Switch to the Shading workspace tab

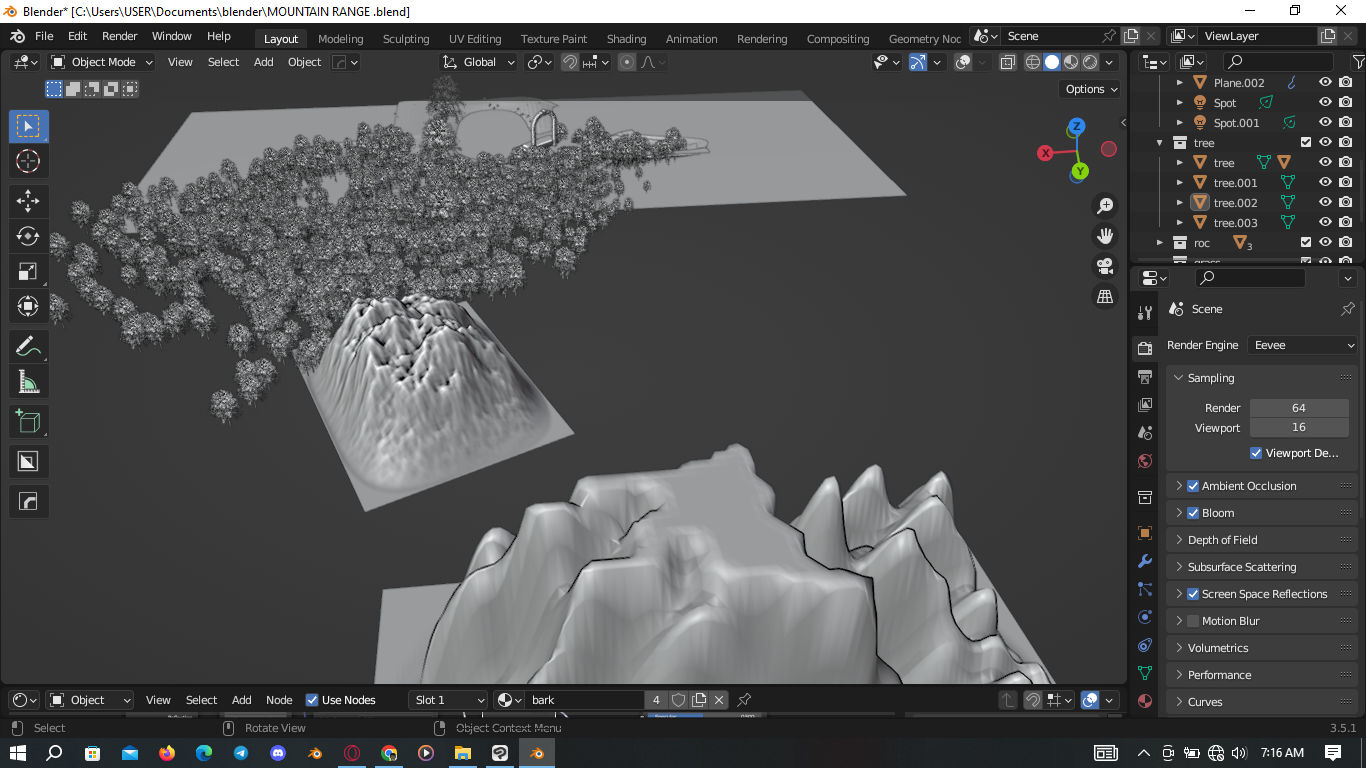(626, 39)
